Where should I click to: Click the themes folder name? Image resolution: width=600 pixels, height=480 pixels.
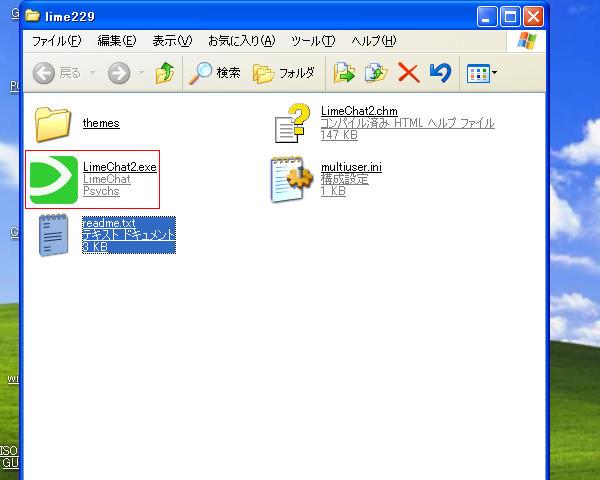101,123
